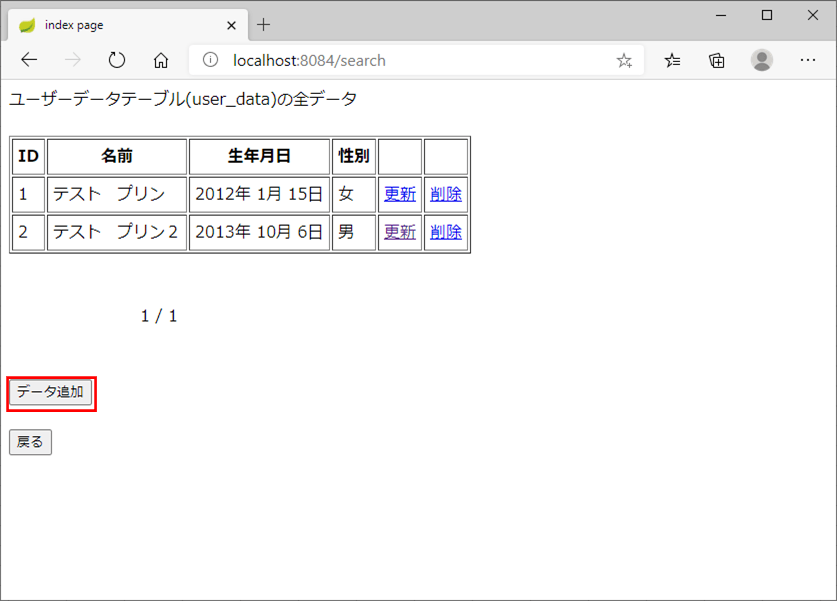Maximize the browser window
This screenshot has width=837, height=601.
click(767, 15)
